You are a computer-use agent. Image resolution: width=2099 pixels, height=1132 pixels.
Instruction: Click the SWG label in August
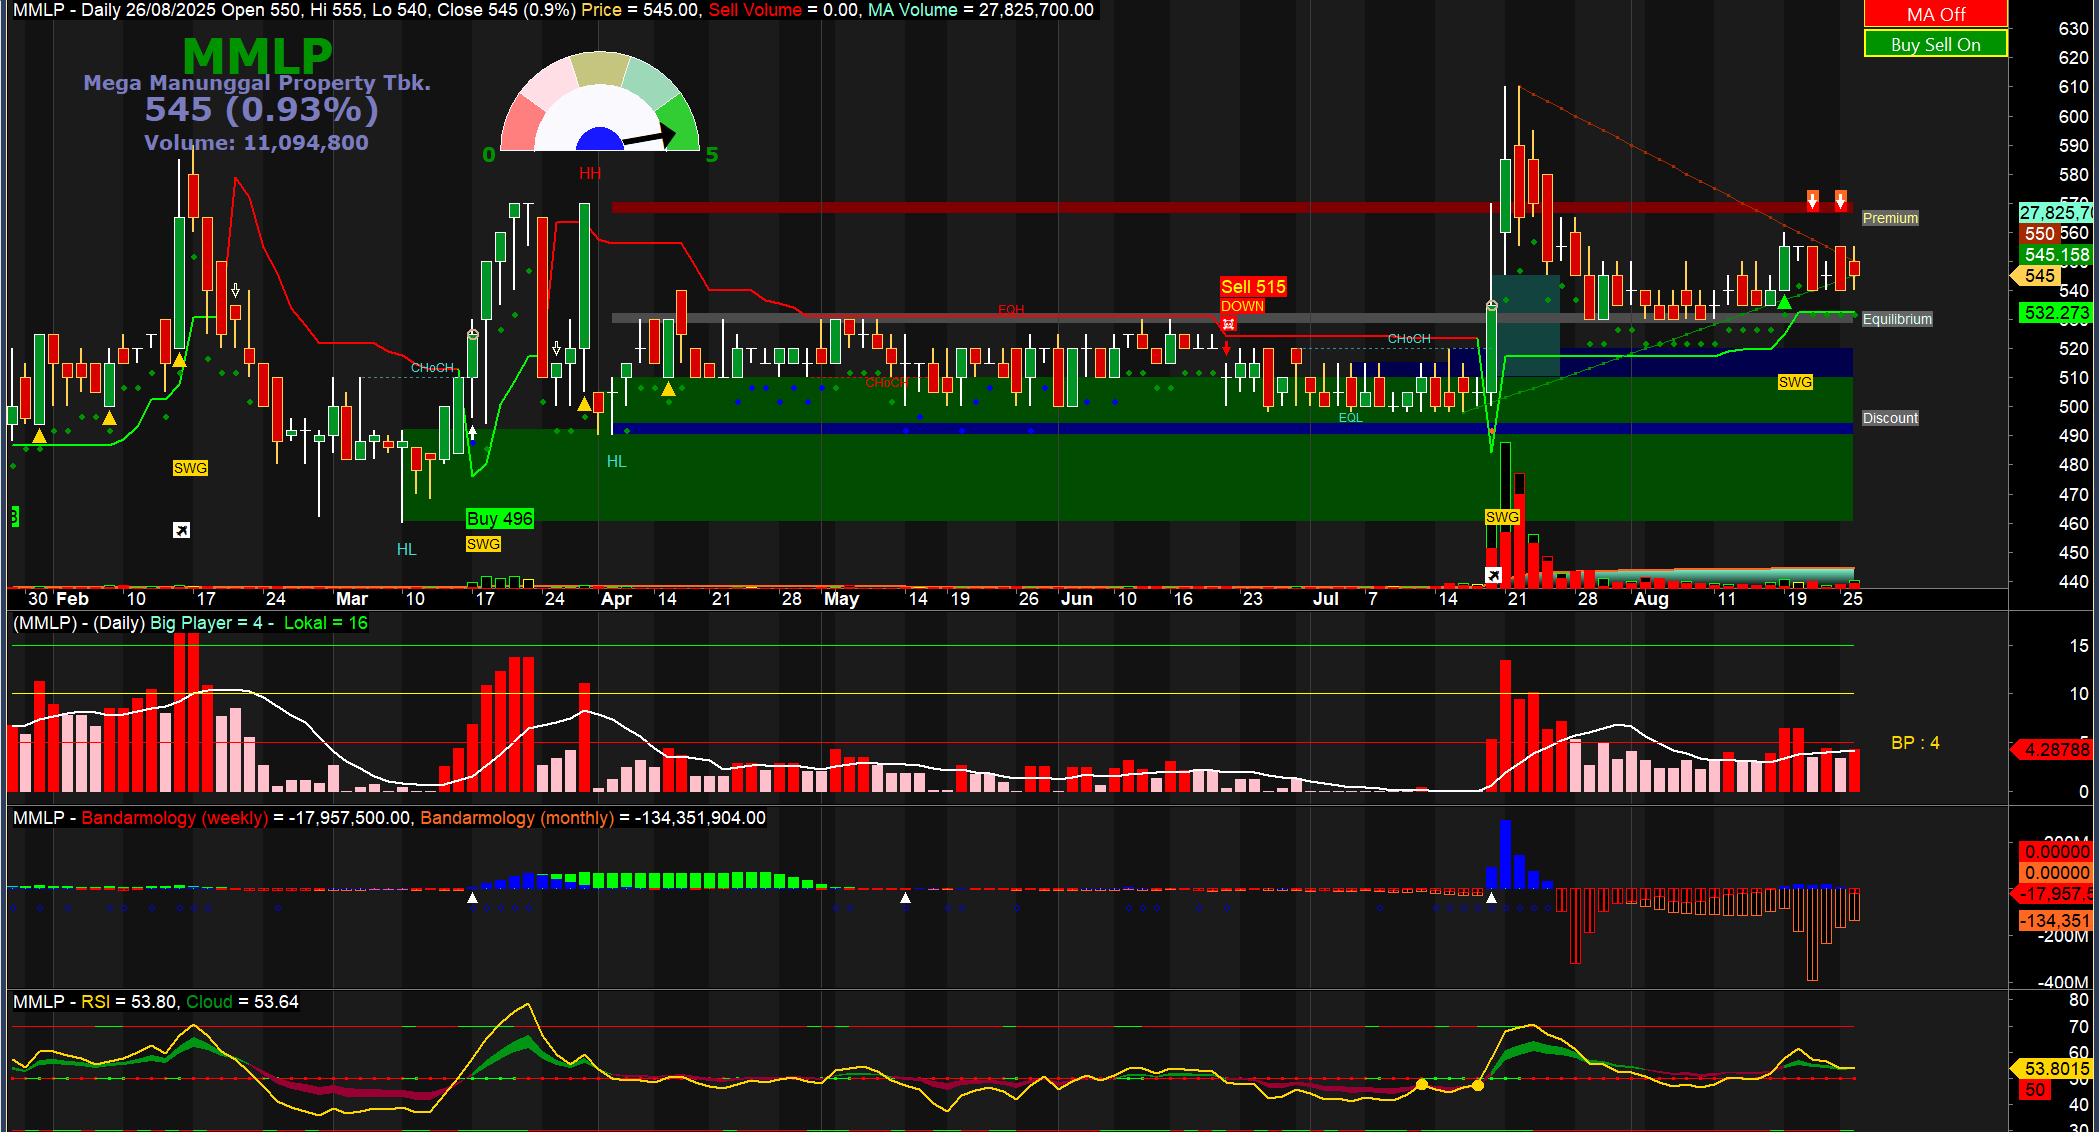click(x=1795, y=382)
